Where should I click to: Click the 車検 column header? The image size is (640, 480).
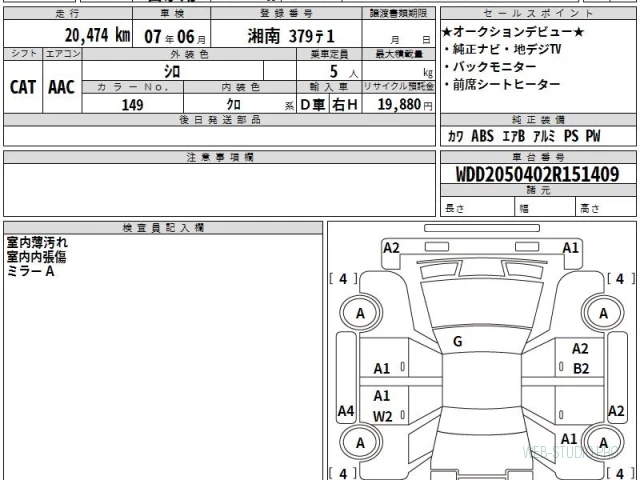click(x=172, y=13)
